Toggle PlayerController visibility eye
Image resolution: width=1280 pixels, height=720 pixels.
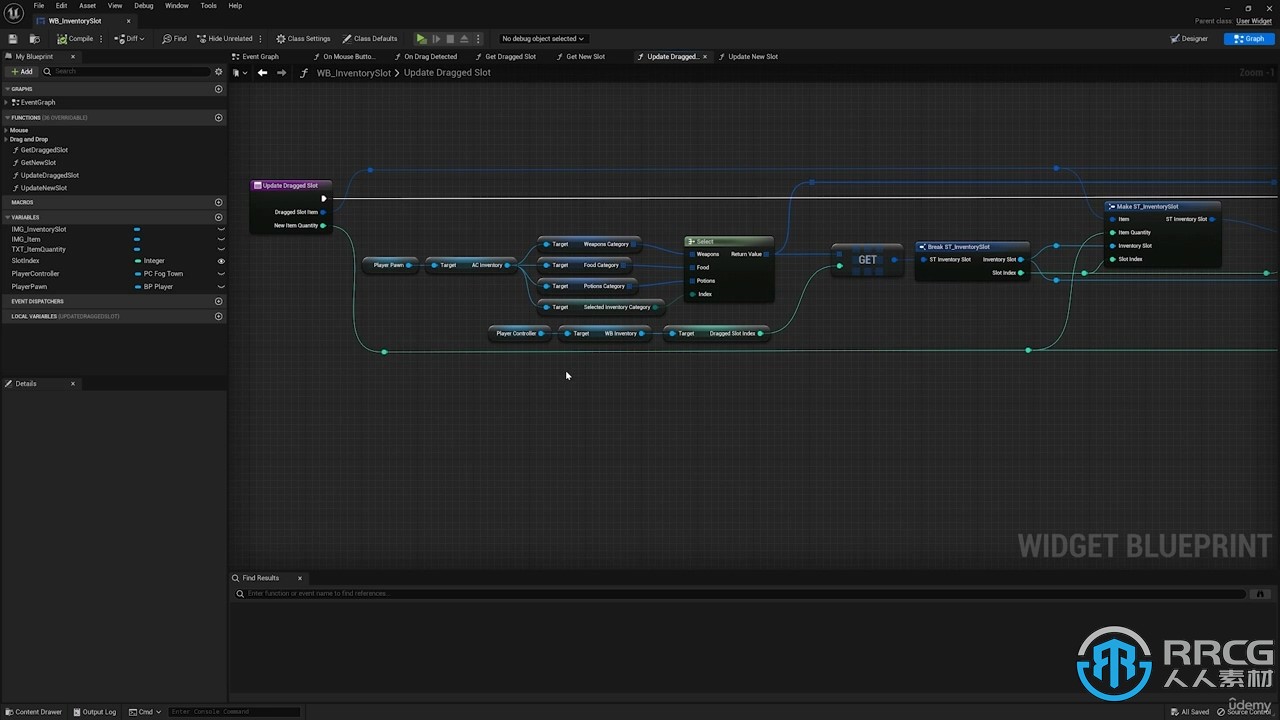coord(221,274)
